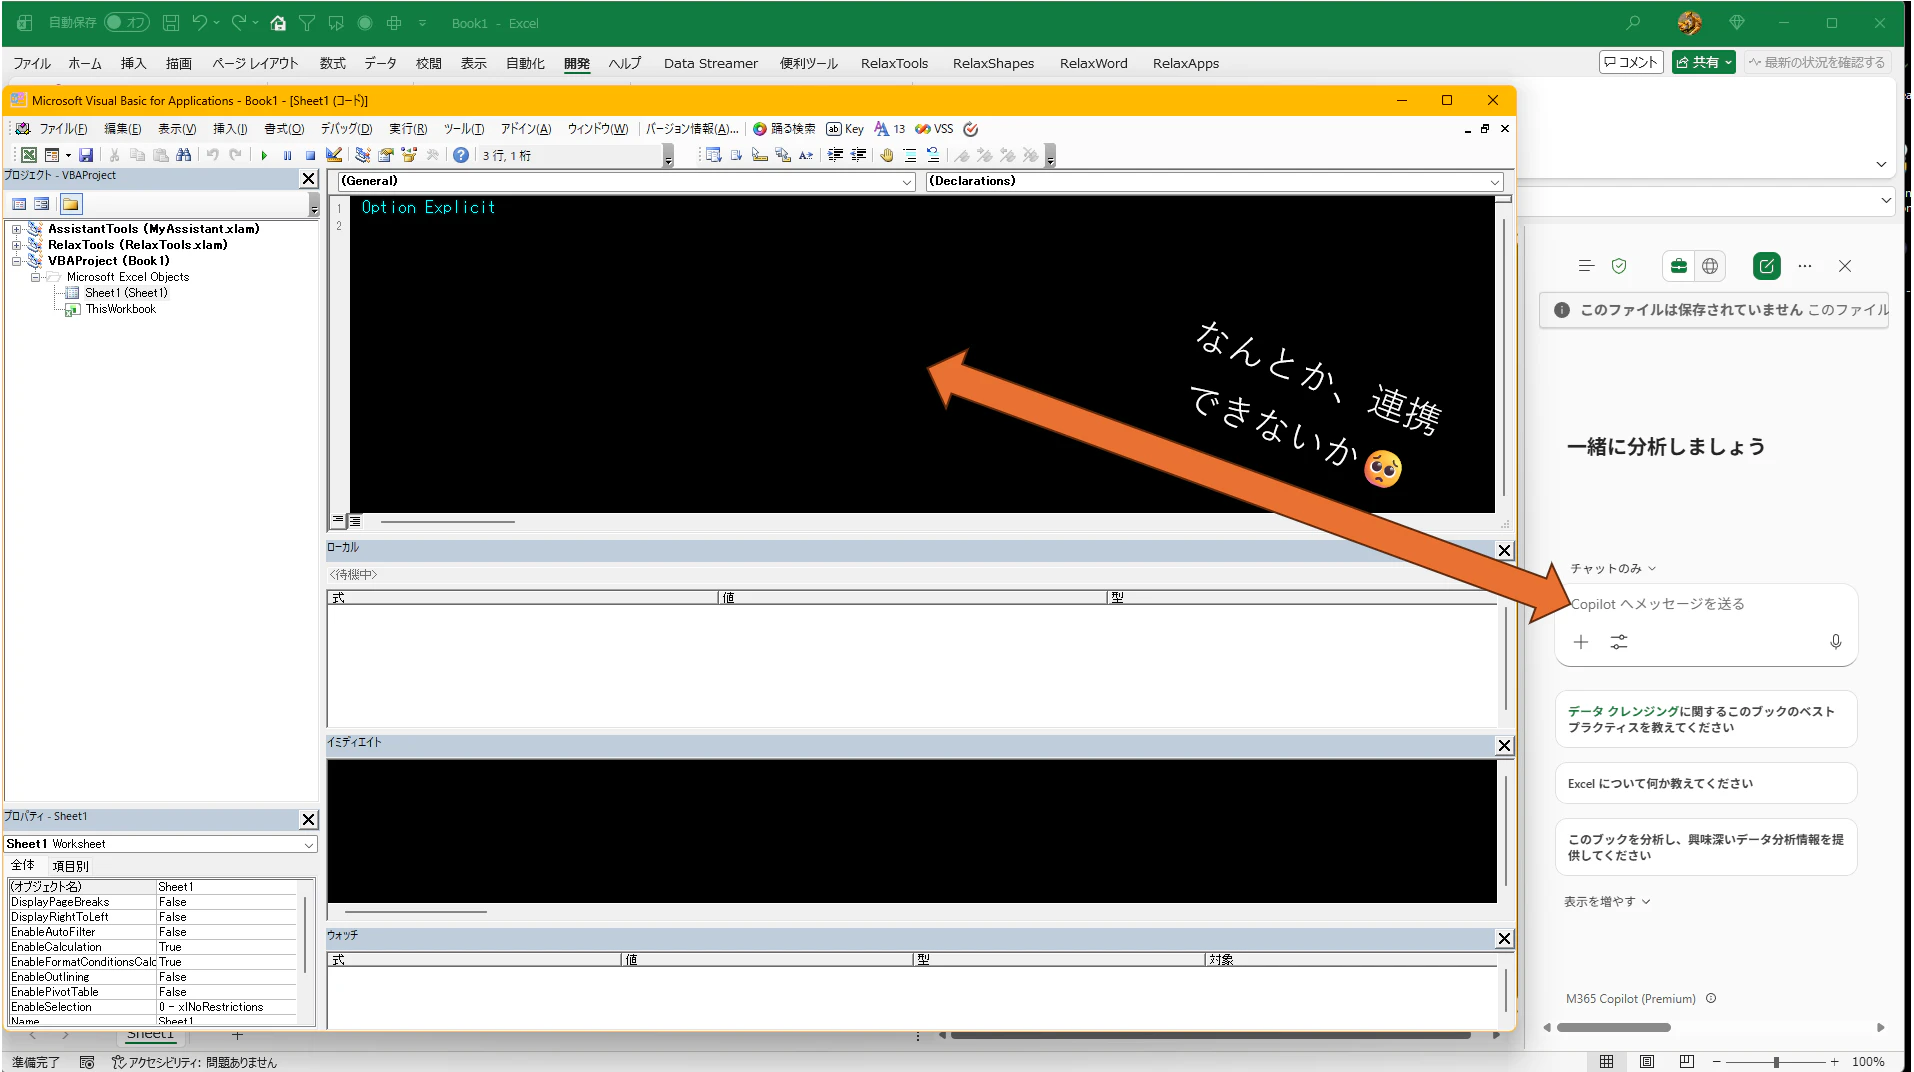Image resolution: width=1914 pixels, height=1072 pixels.
Task: Open the VBA デバッグ(D) menu
Action: pos(346,129)
